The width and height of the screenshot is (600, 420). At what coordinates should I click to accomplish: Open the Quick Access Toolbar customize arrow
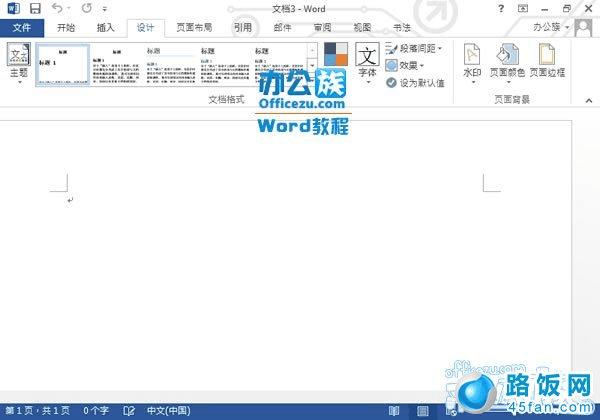[x=104, y=8]
